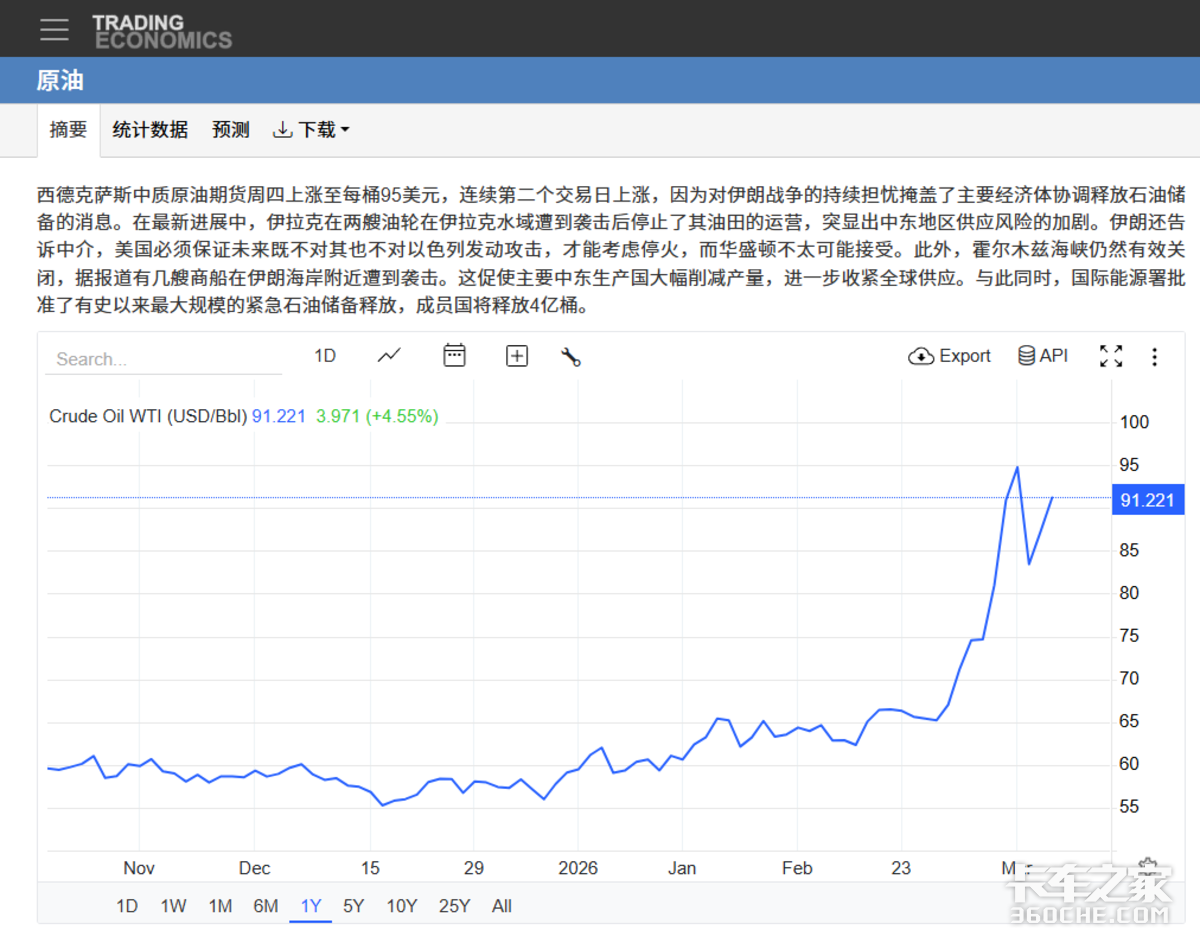Select the 摘要 summary tab
The width and height of the screenshot is (1200, 949).
tap(69, 130)
